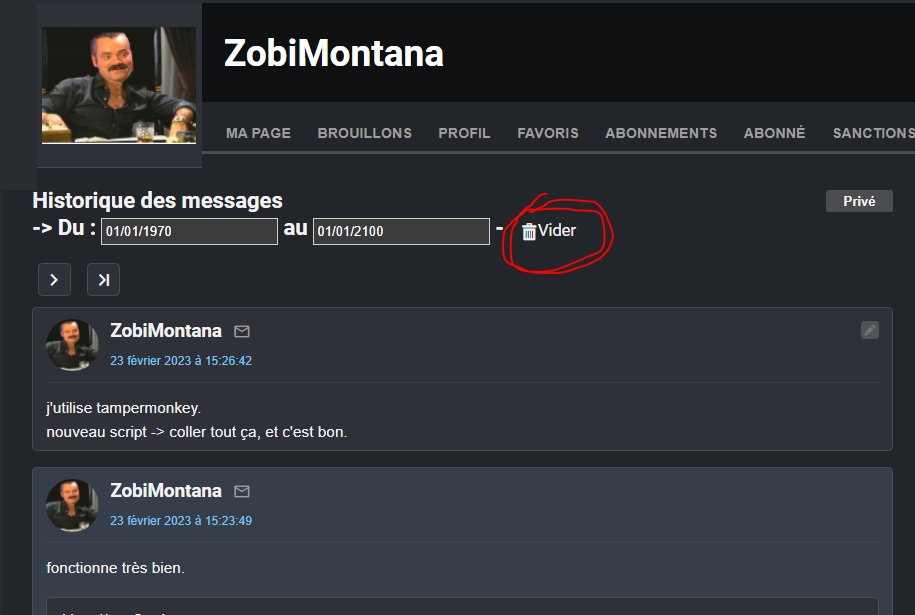Click small avatar of first message
Screen dimensions: 915x615
pyautogui.click(x=72, y=345)
